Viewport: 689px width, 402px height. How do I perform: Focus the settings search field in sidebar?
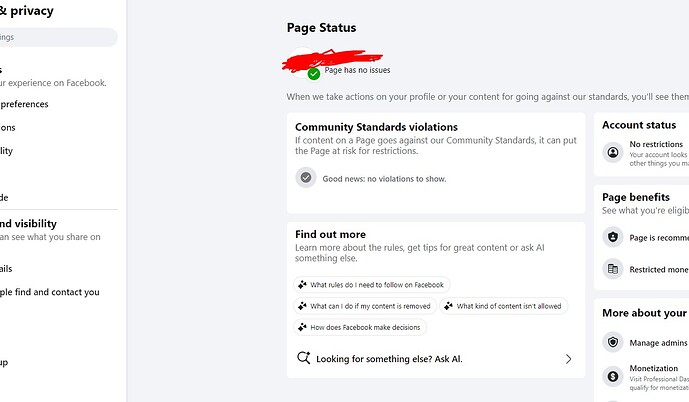tap(57, 37)
